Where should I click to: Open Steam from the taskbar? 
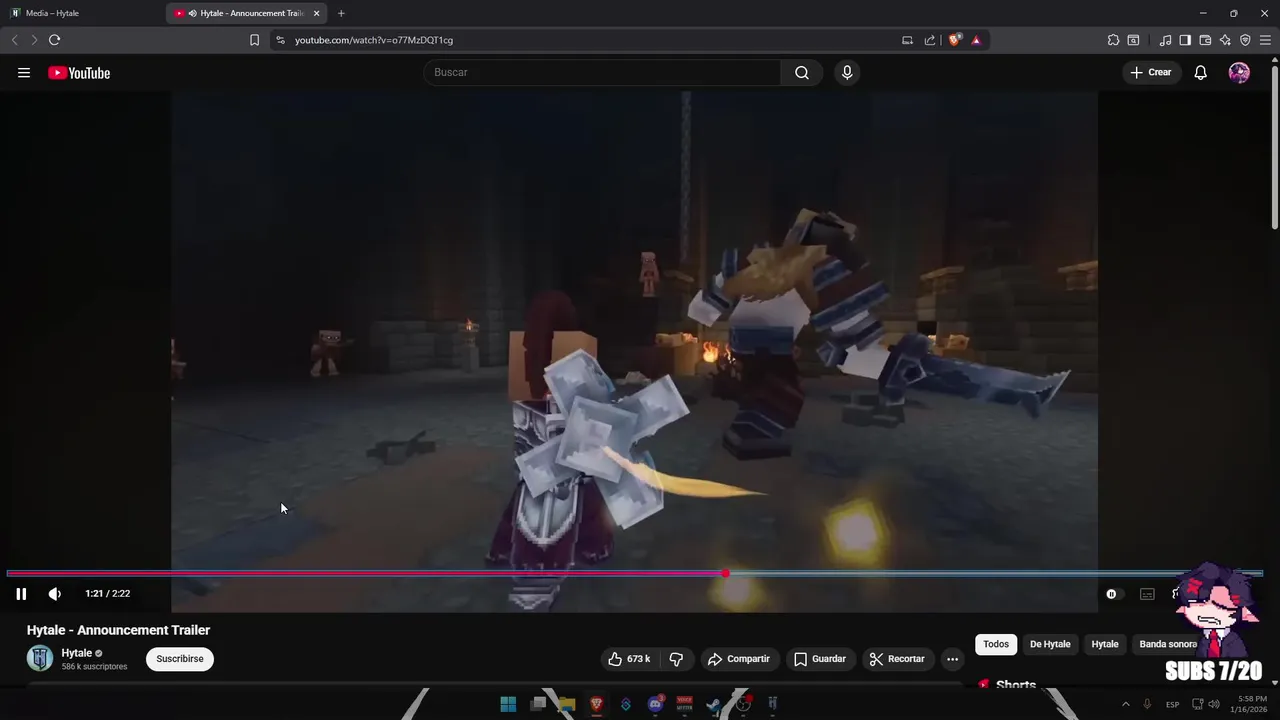click(714, 704)
